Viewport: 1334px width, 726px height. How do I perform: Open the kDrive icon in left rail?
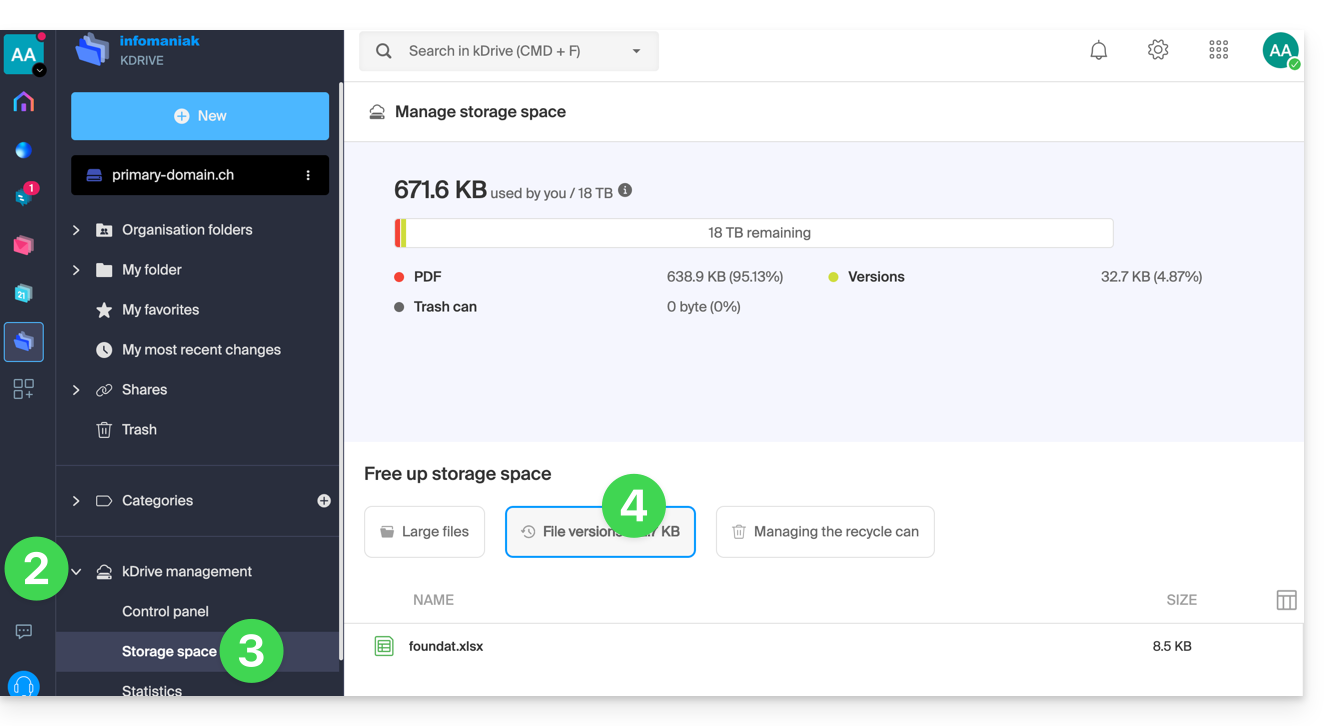(x=24, y=342)
